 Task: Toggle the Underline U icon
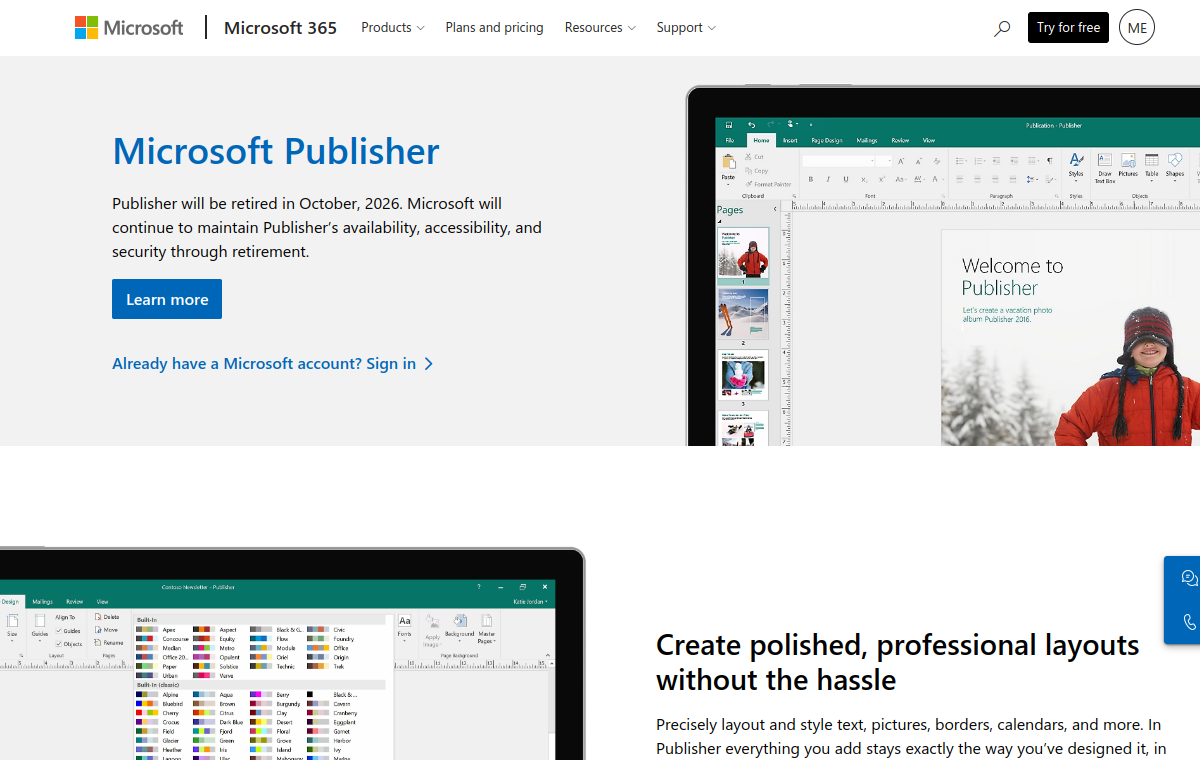click(846, 179)
